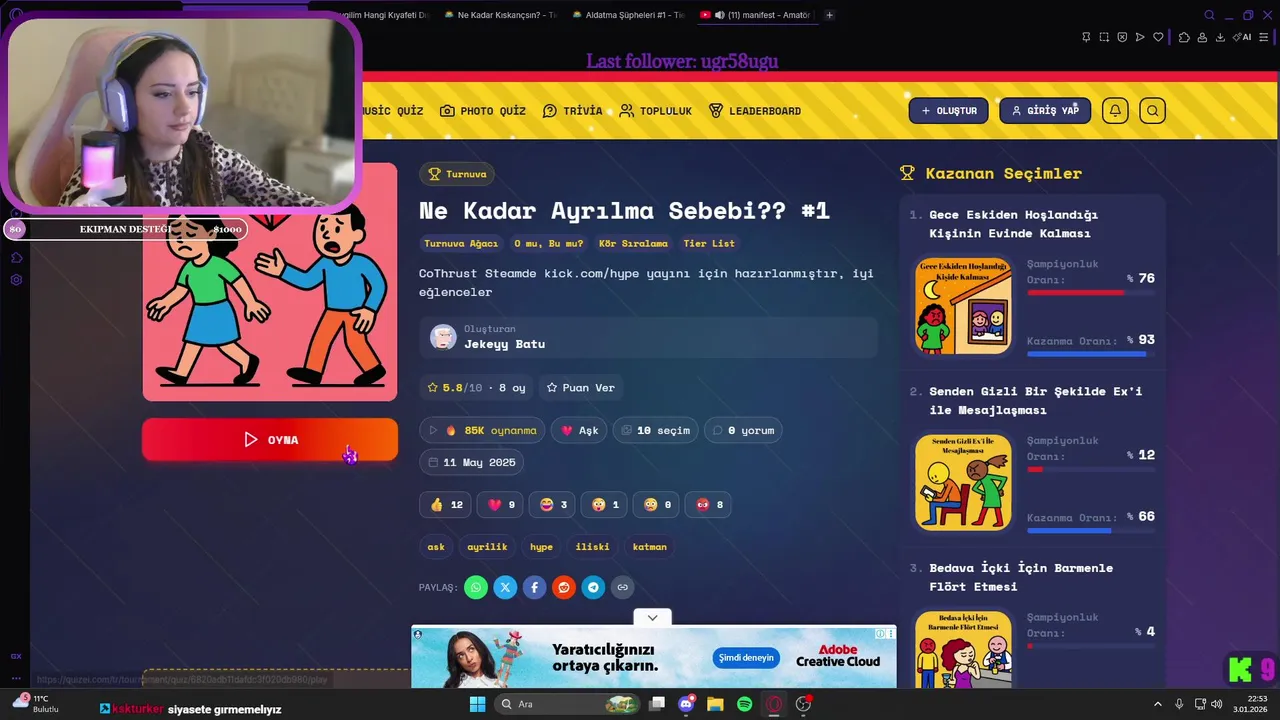Open the Topluluk menu item

tap(655, 111)
